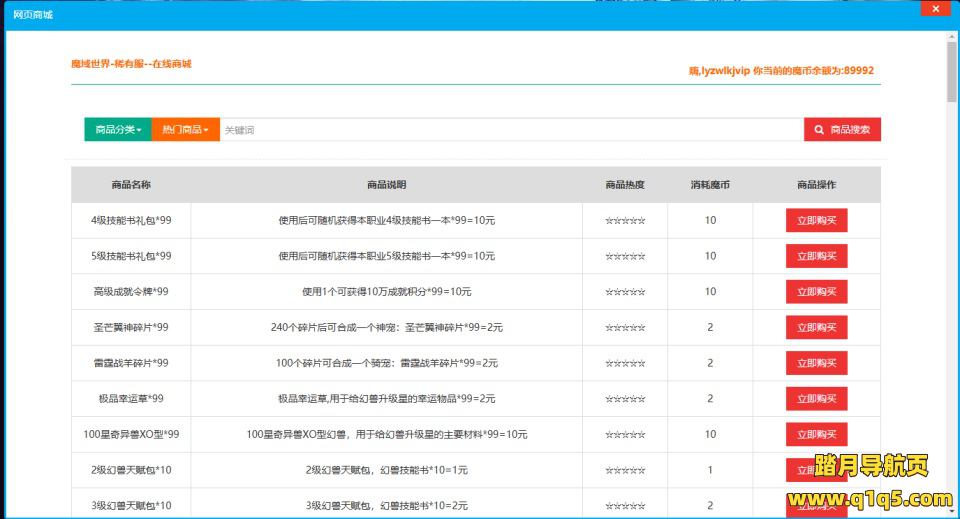Click star rating for 高级成就令牌*99
The height and width of the screenshot is (519, 960).
[625, 292]
